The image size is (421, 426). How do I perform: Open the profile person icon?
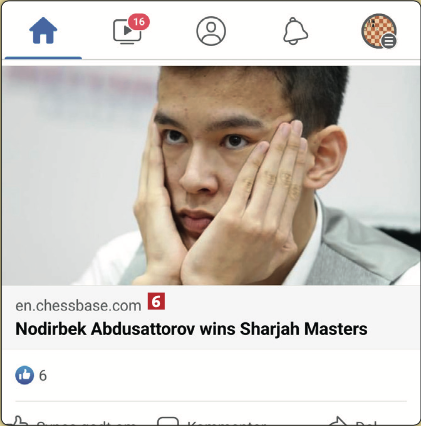coord(211,31)
